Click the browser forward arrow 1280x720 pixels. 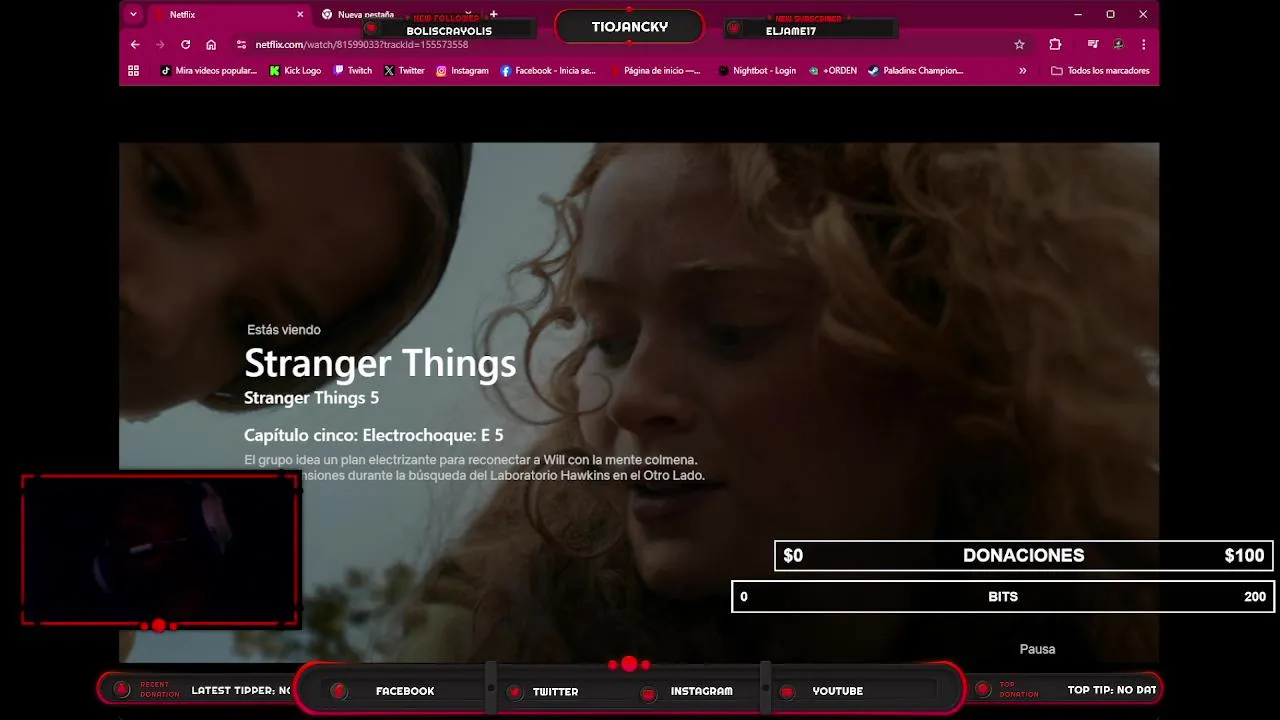(160, 44)
